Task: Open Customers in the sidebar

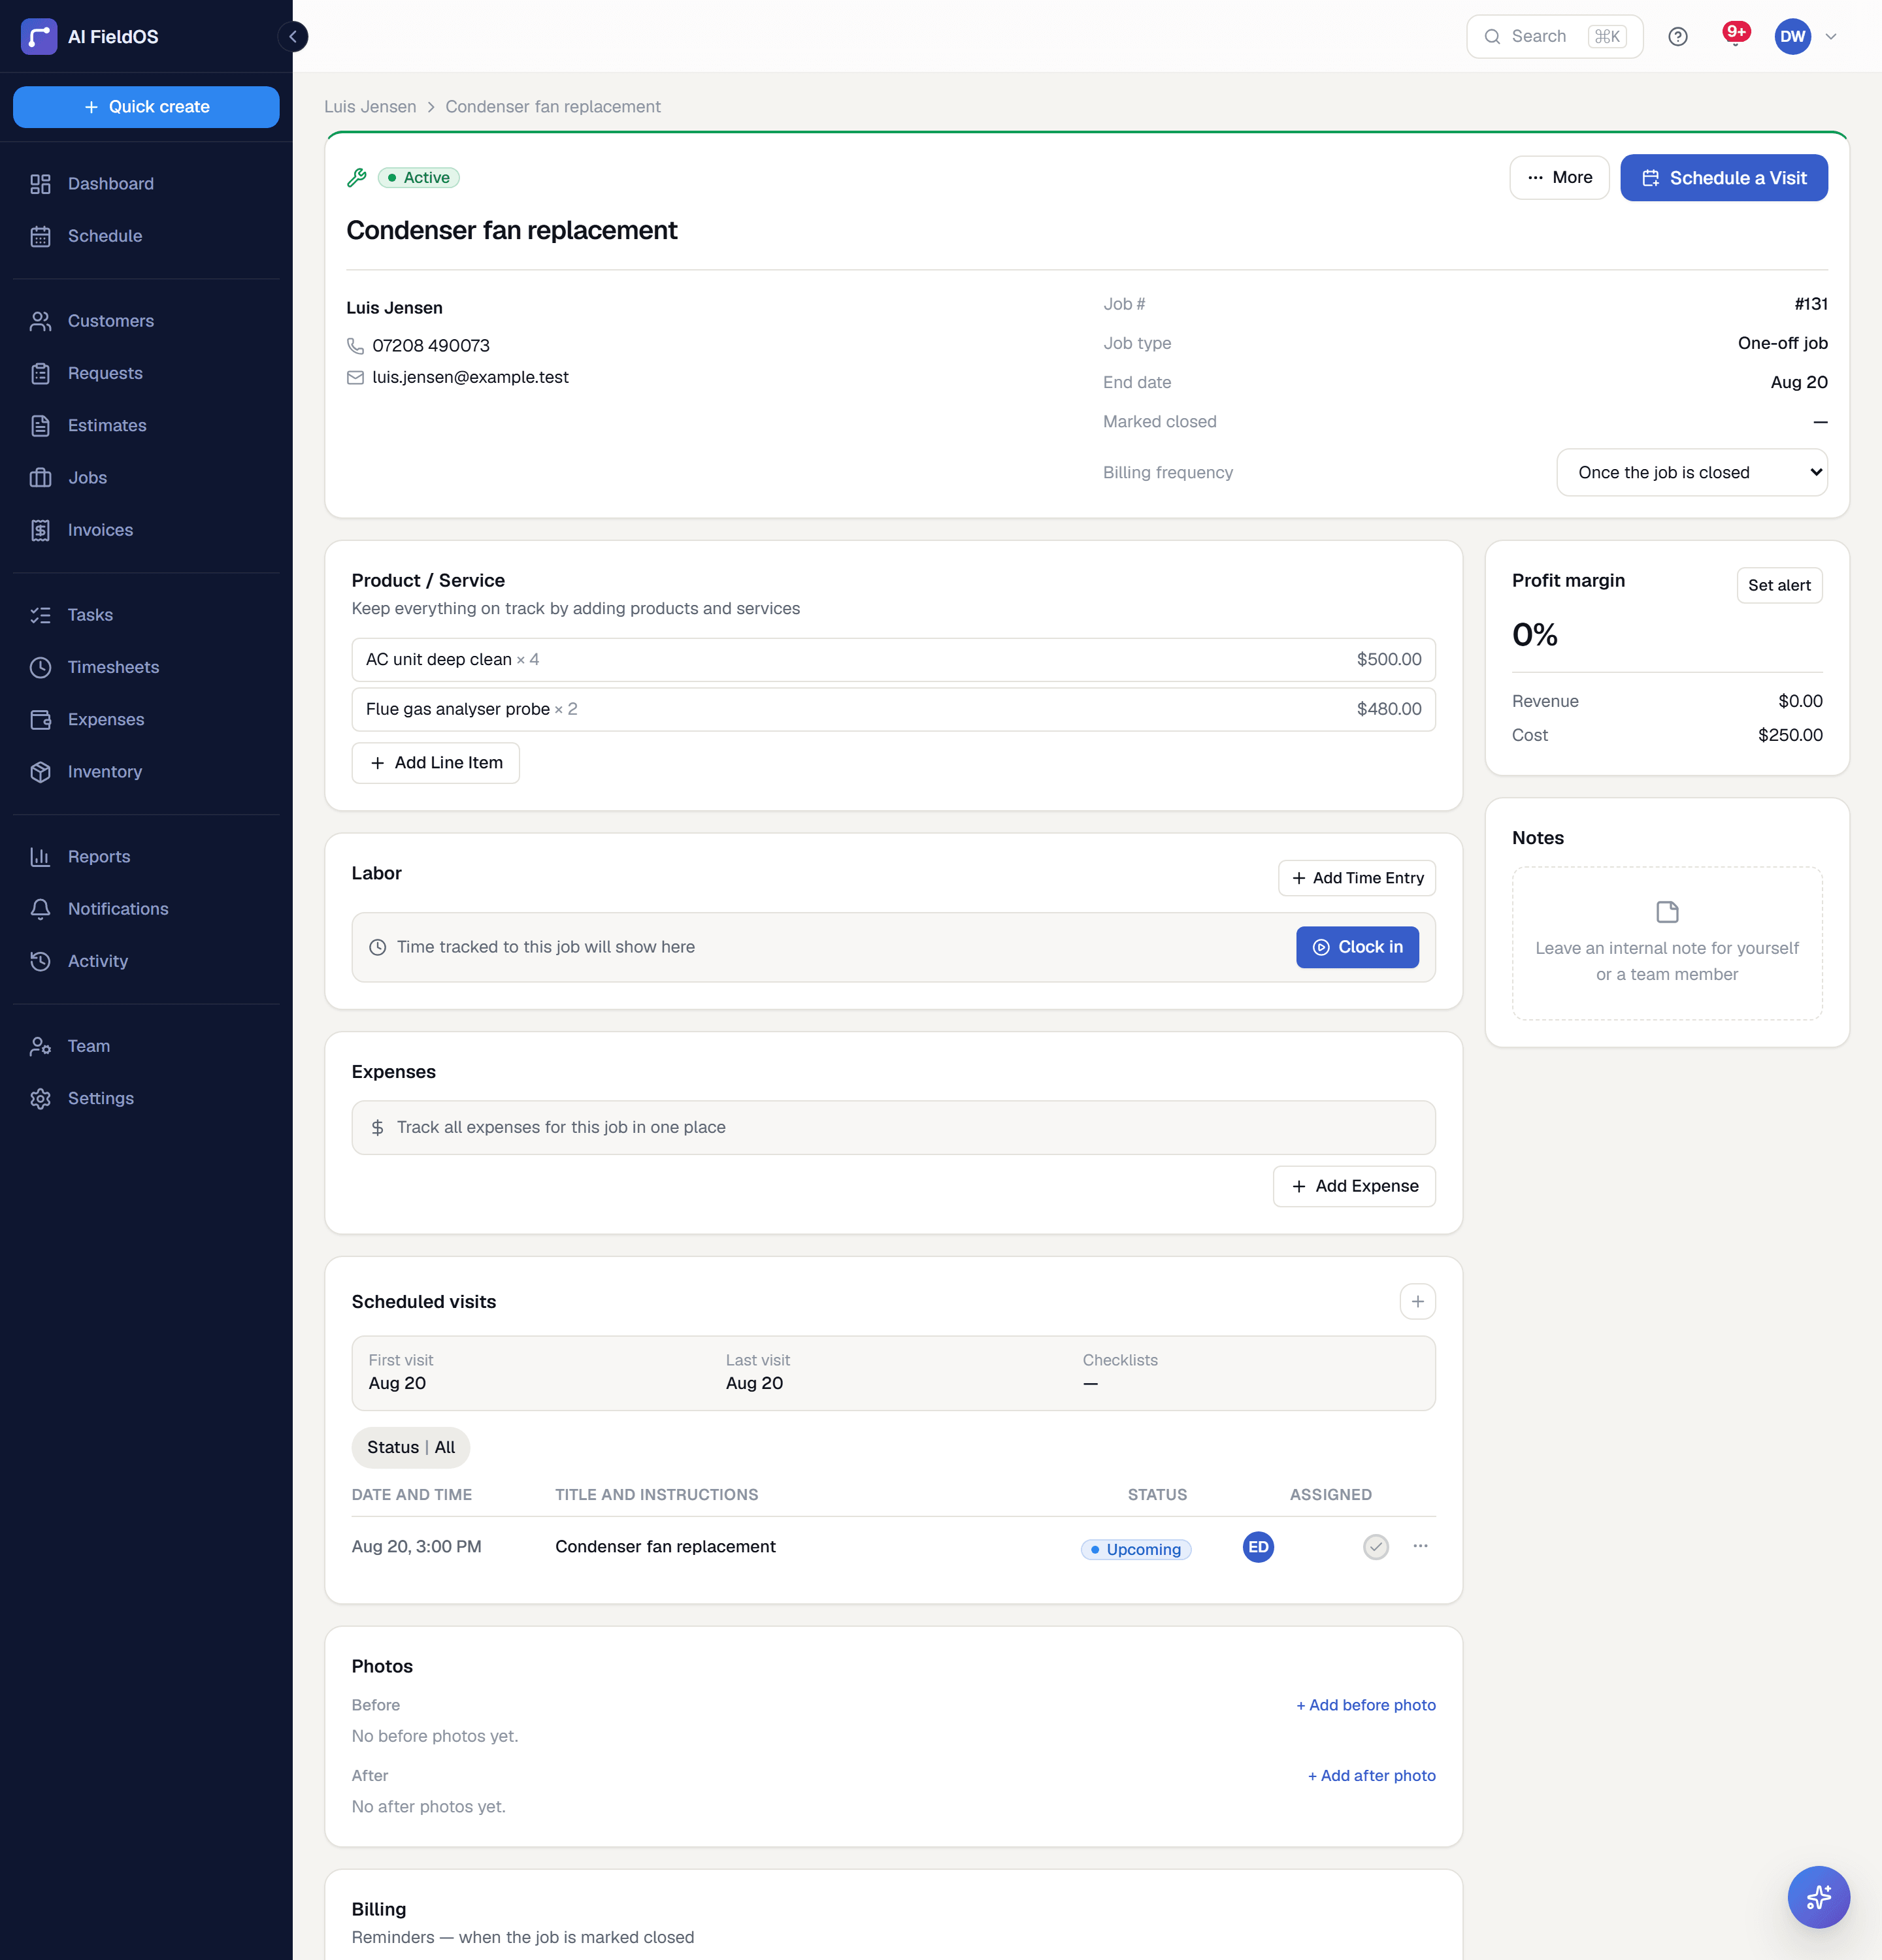Action: pyautogui.click(x=146, y=321)
